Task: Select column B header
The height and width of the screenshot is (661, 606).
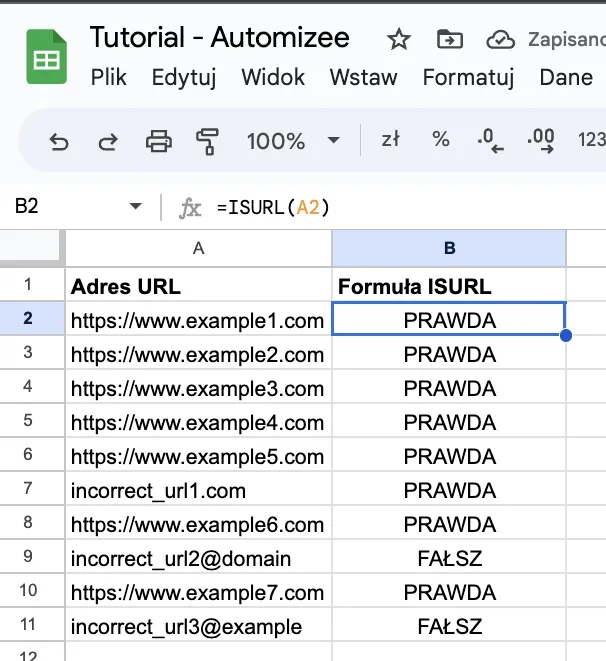Action: pyautogui.click(x=449, y=248)
